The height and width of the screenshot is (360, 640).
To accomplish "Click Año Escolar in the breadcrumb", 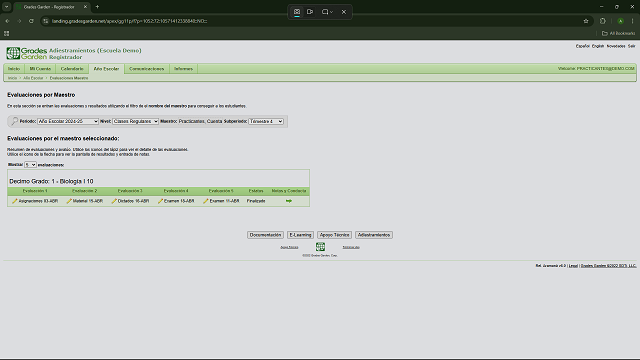I will pyautogui.click(x=33, y=78).
